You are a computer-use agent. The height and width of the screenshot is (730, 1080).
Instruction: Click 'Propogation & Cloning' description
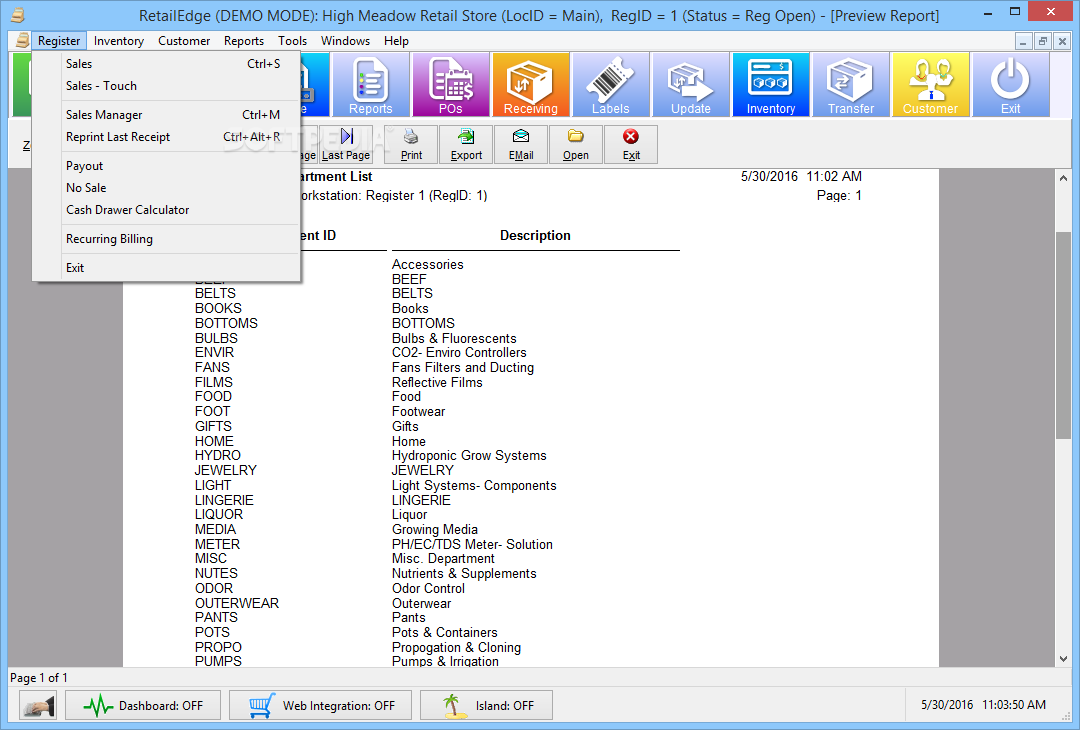(457, 647)
